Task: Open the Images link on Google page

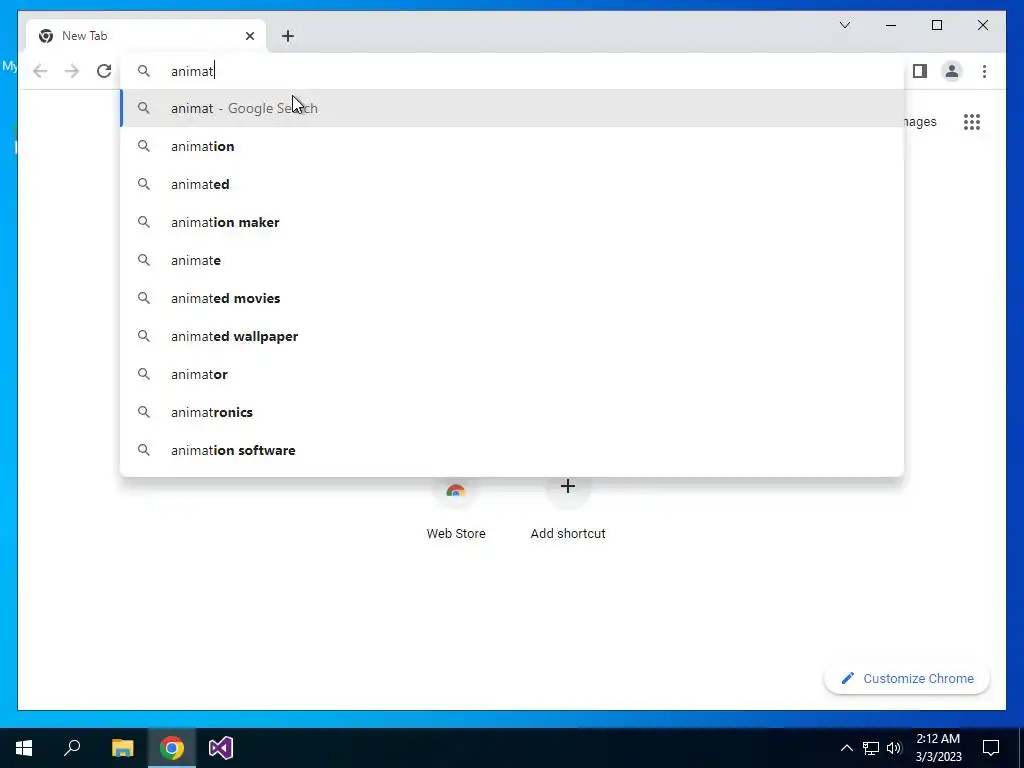Action: pos(920,122)
